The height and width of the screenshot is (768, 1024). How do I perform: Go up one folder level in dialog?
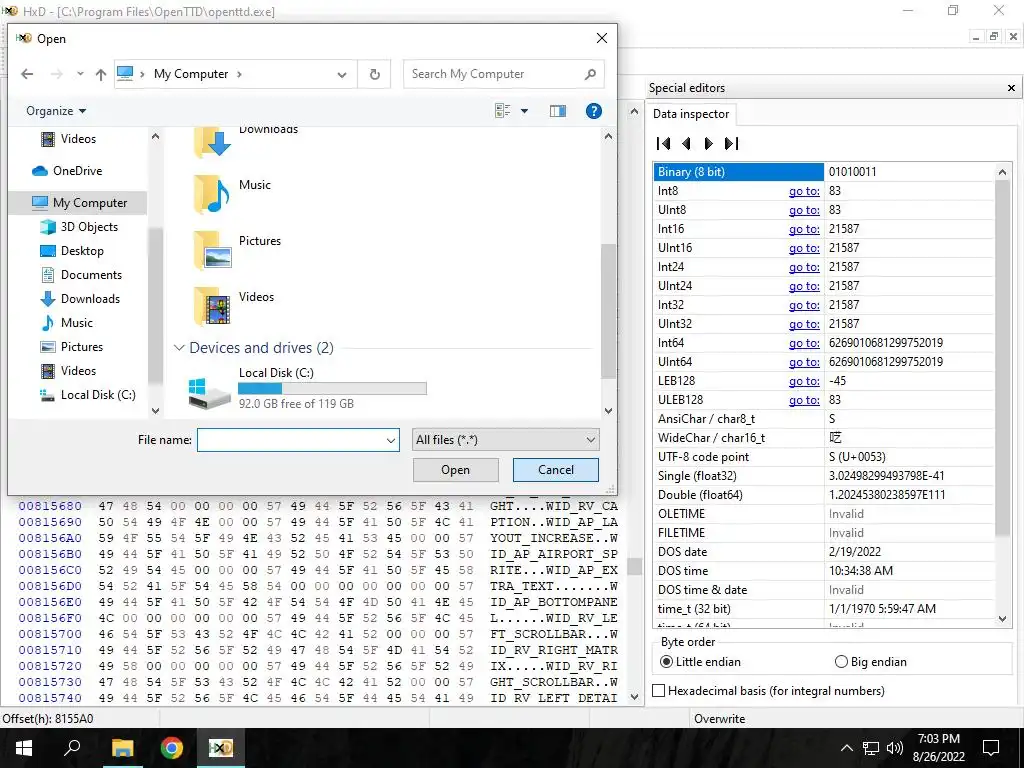[x=101, y=74]
